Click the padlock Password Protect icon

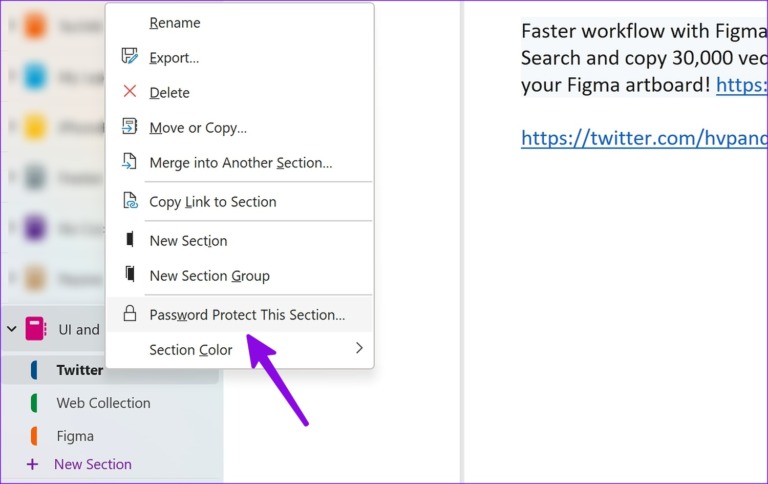point(129,314)
